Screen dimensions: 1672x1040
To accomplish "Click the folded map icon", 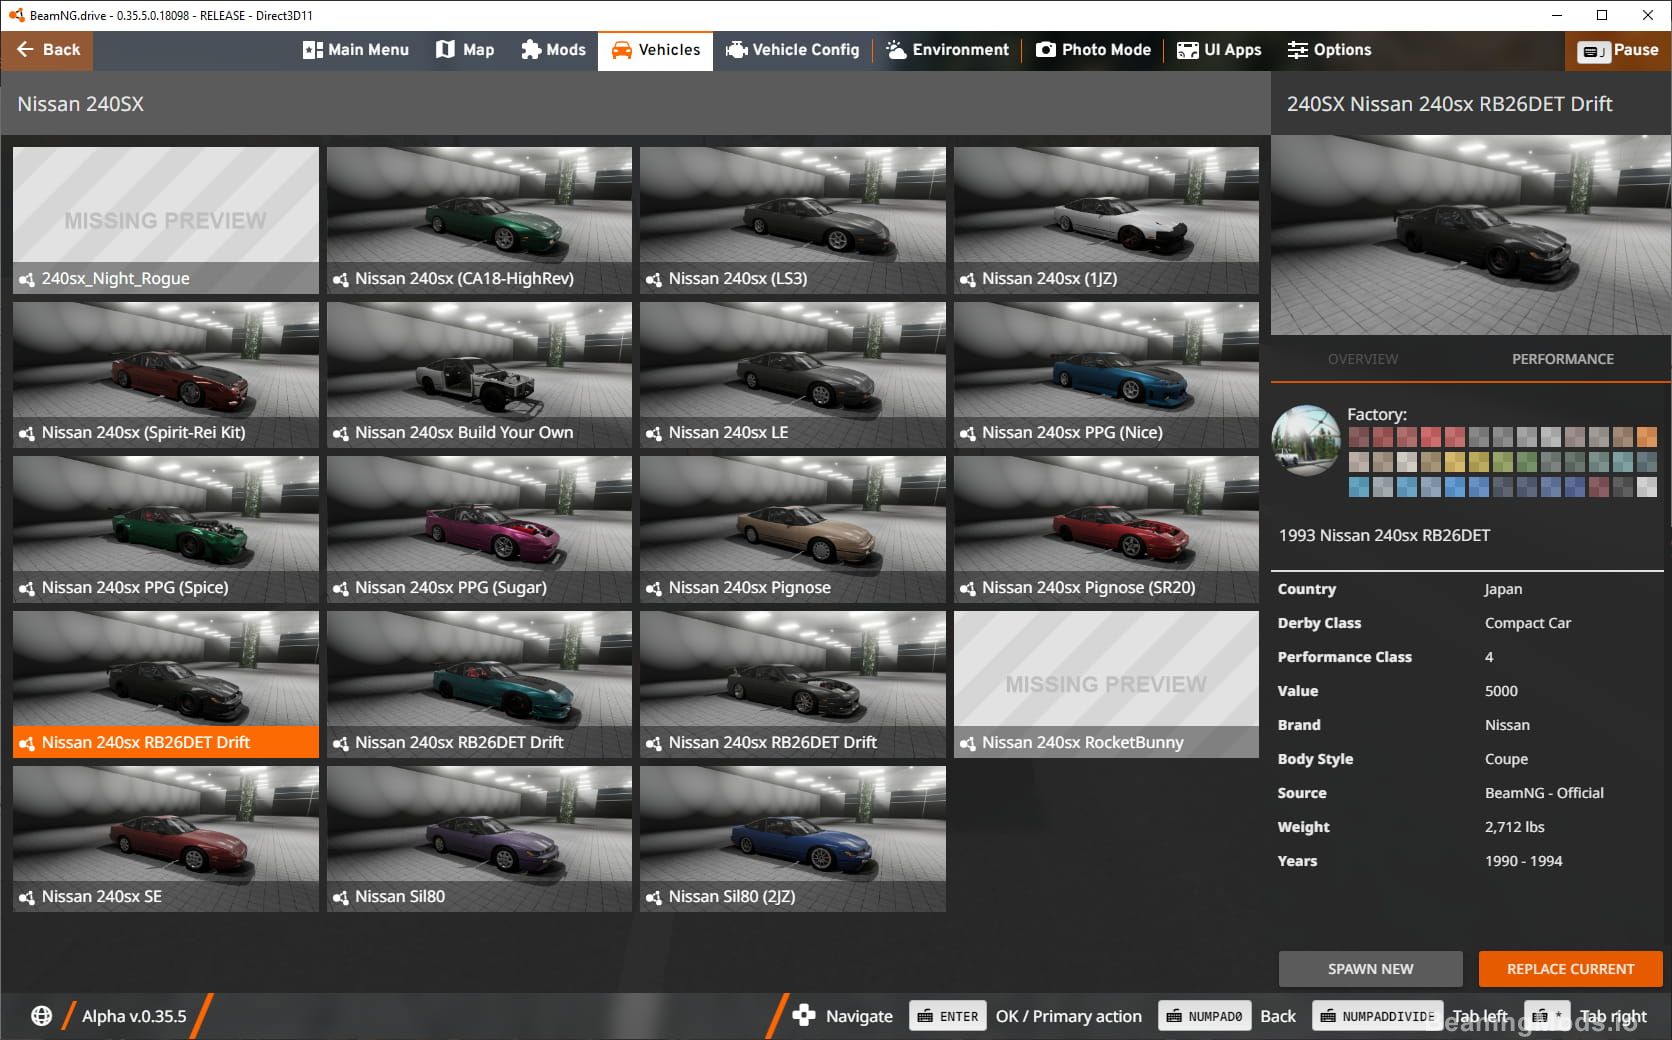I will pyautogui.click(x=446, y=50).
